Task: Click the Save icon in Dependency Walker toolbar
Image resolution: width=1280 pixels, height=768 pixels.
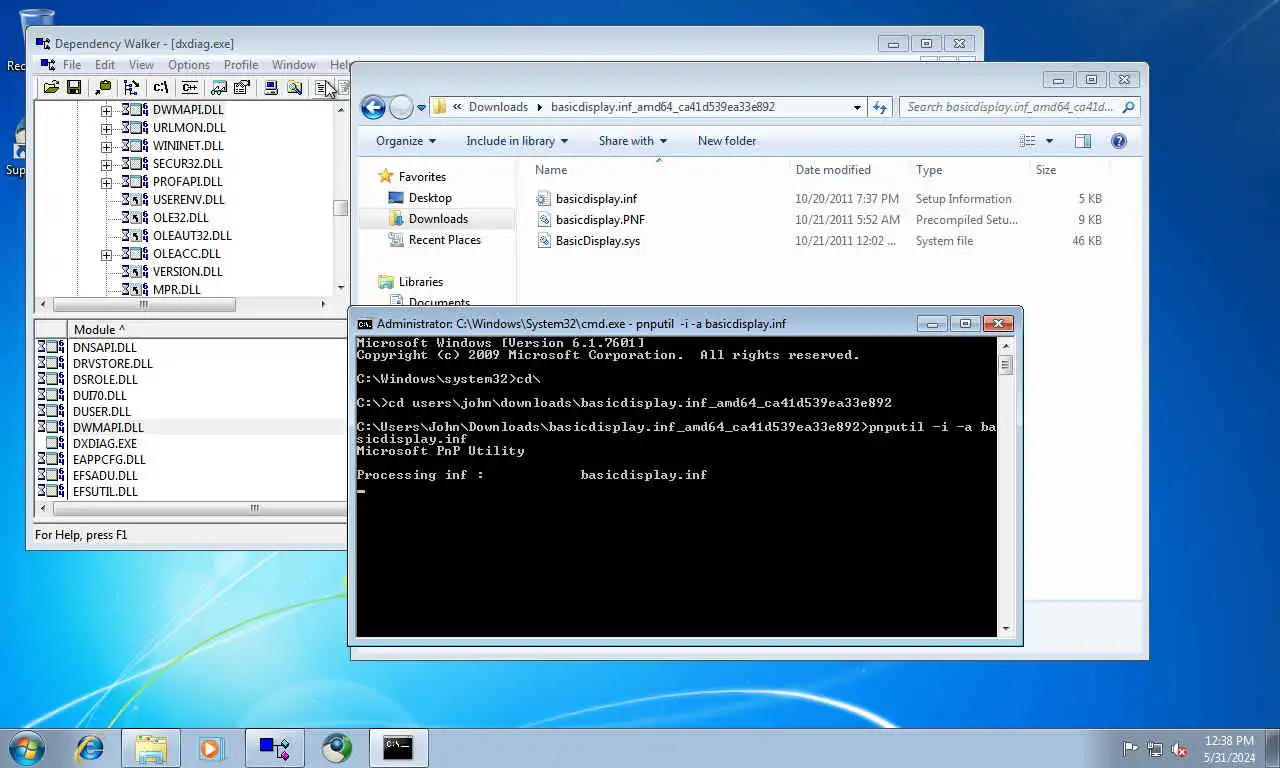Action: point(74,88)
